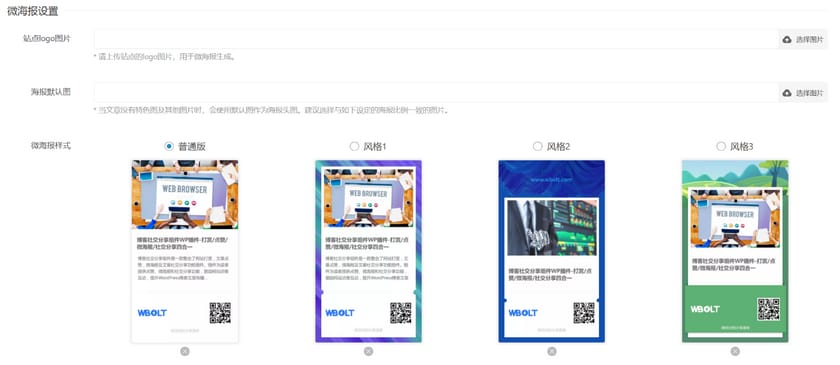This screenshot has height=365, width=840.
Task: Click the 海报默认图 field label
Action: (x=50, y=92)
